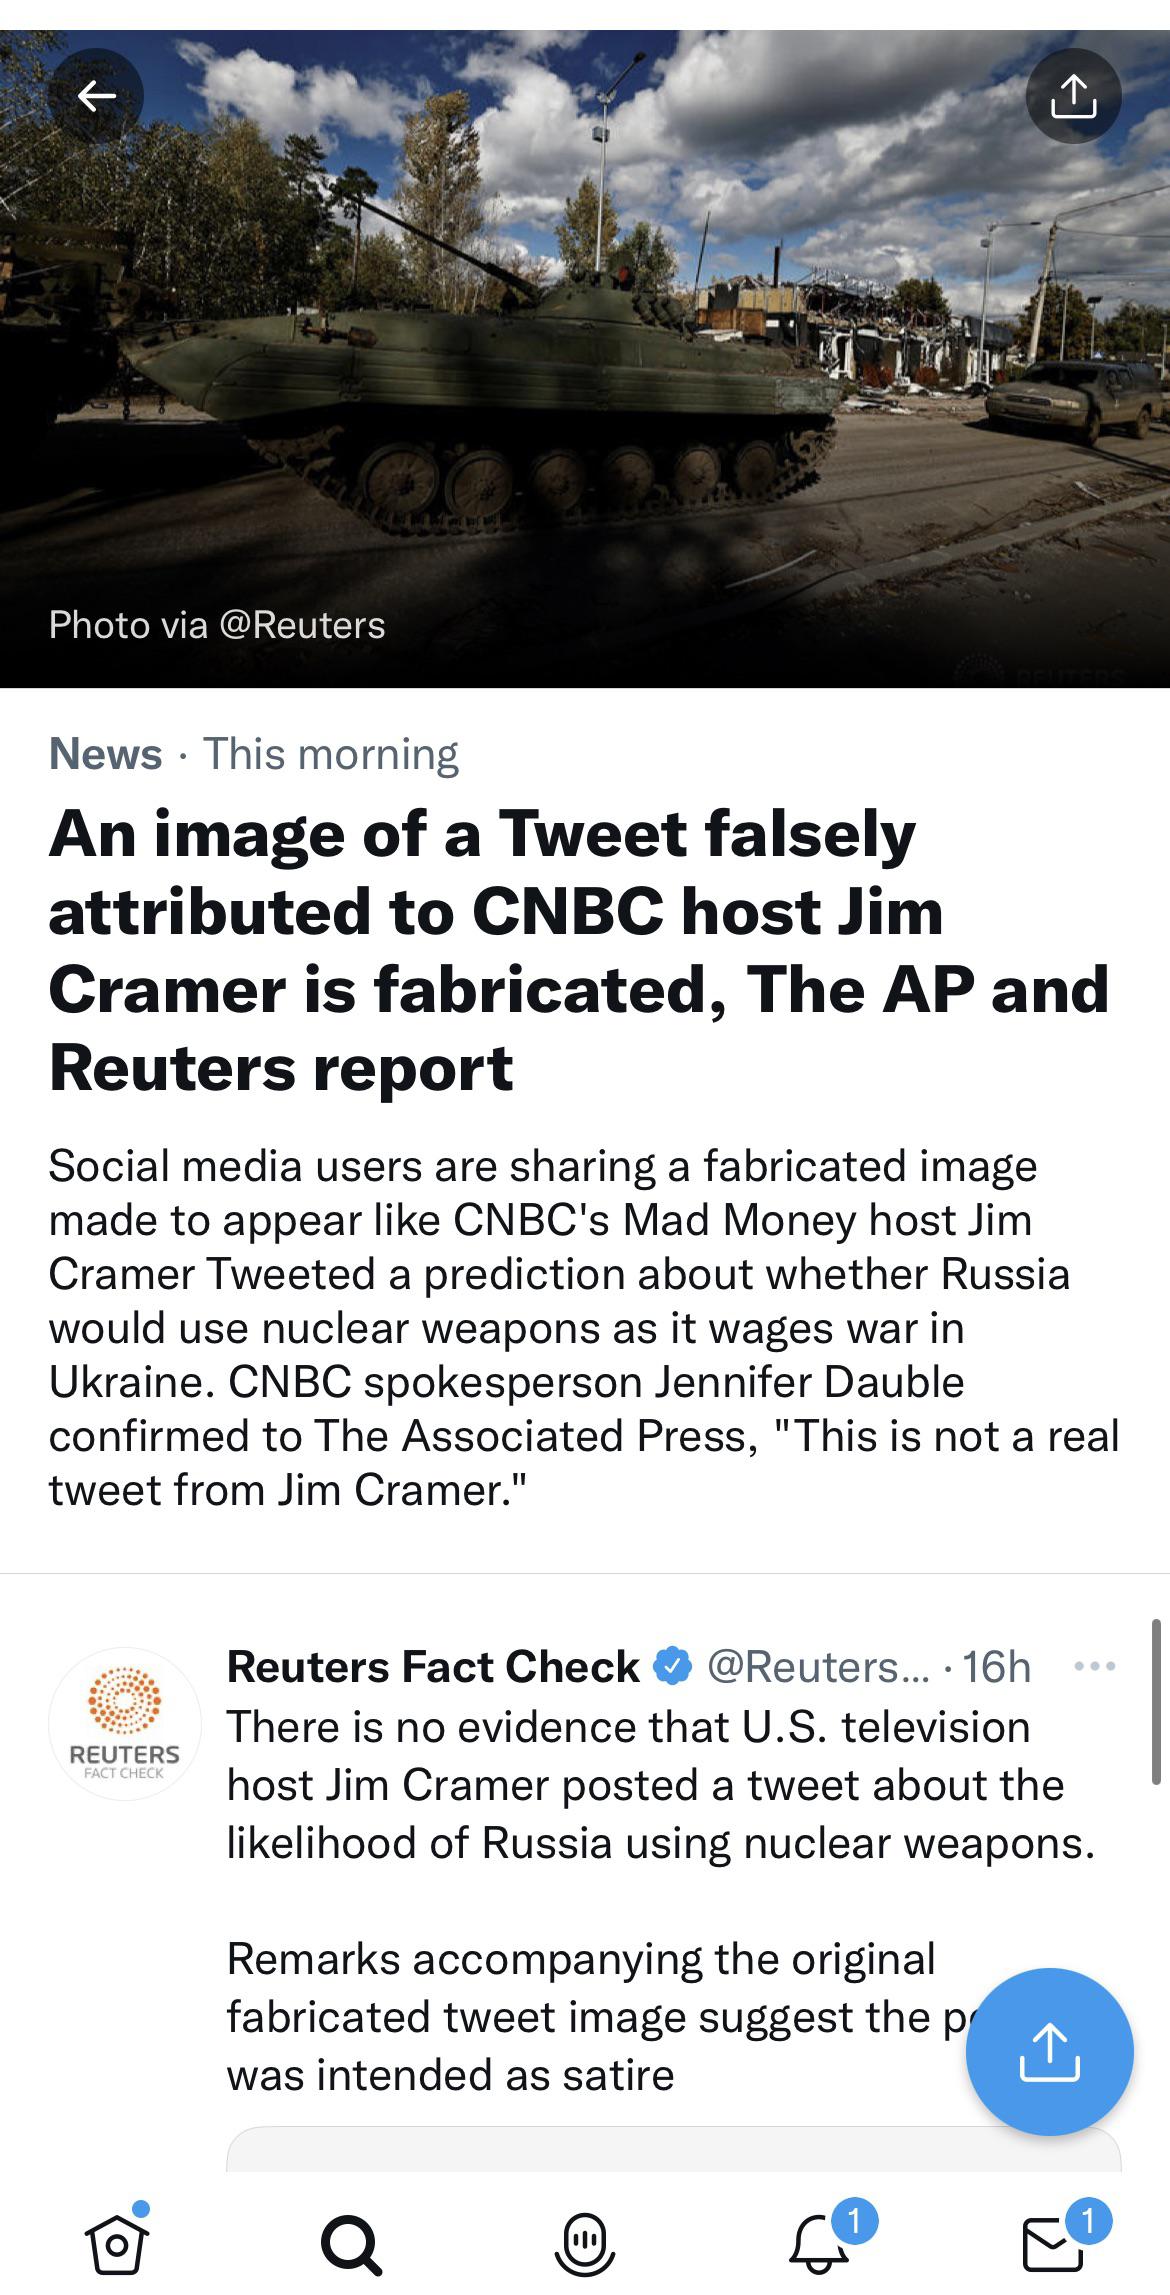
Task: Open the Search tab
Action: click(x=350, y=2244)
